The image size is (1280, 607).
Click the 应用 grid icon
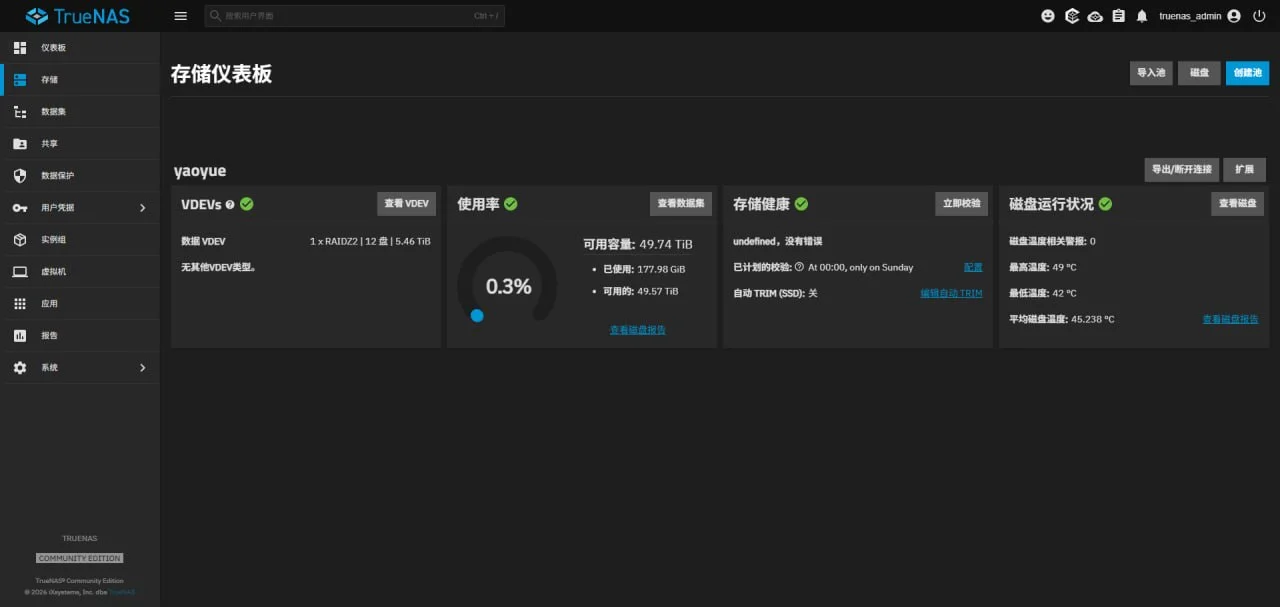coord(20,304)
